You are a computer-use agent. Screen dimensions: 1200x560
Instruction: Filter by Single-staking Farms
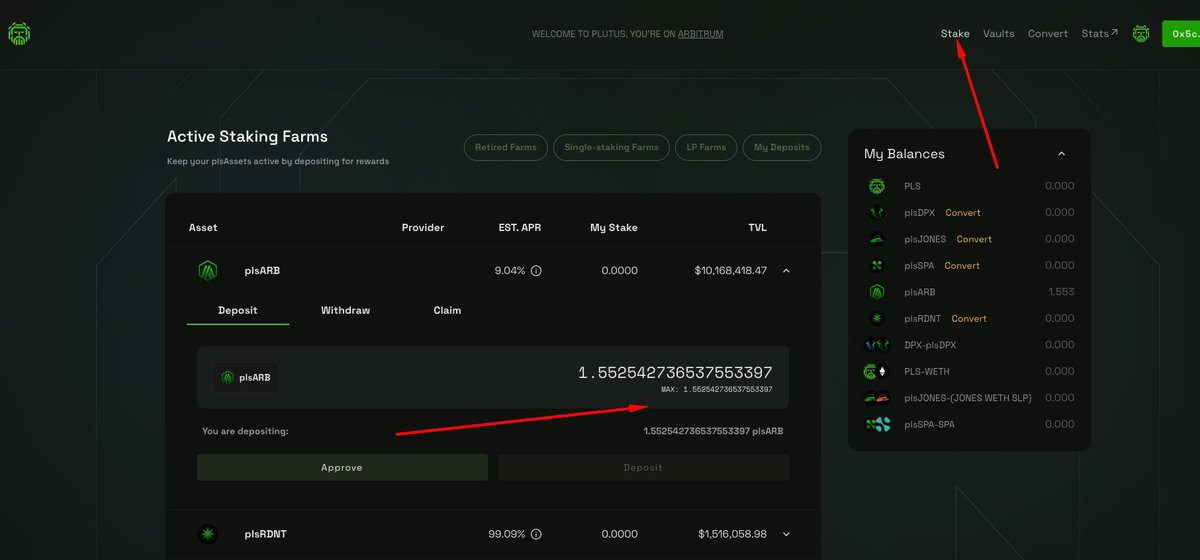click(611, 147)
